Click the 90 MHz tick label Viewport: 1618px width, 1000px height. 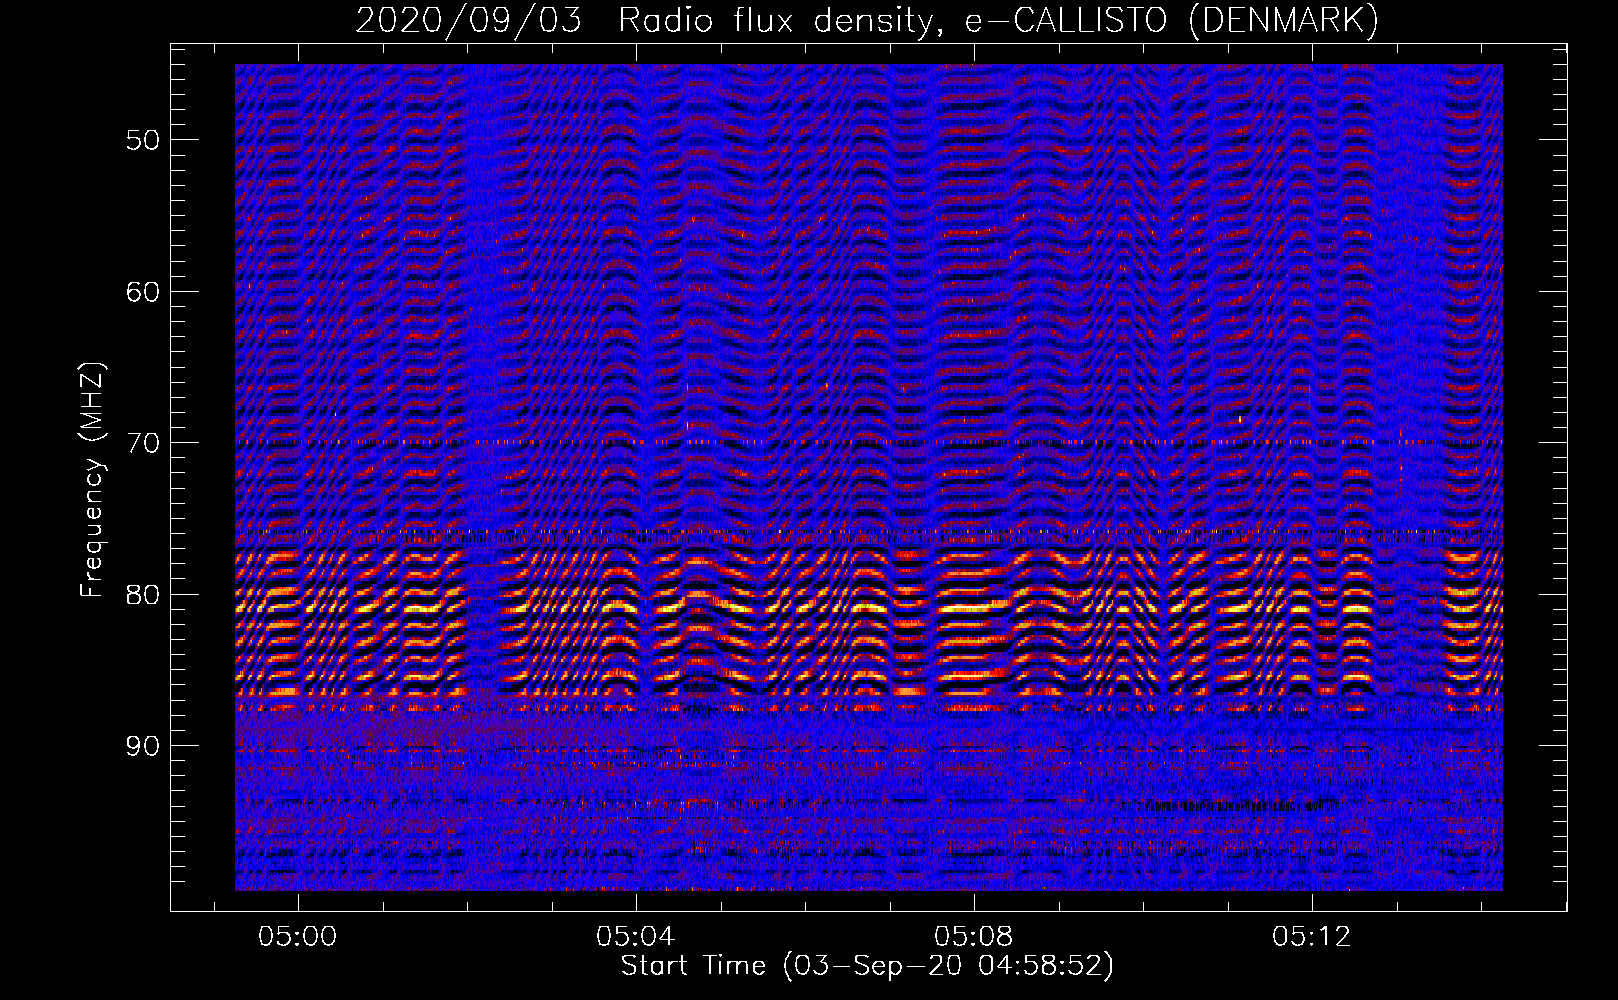[x=143, y=747]
